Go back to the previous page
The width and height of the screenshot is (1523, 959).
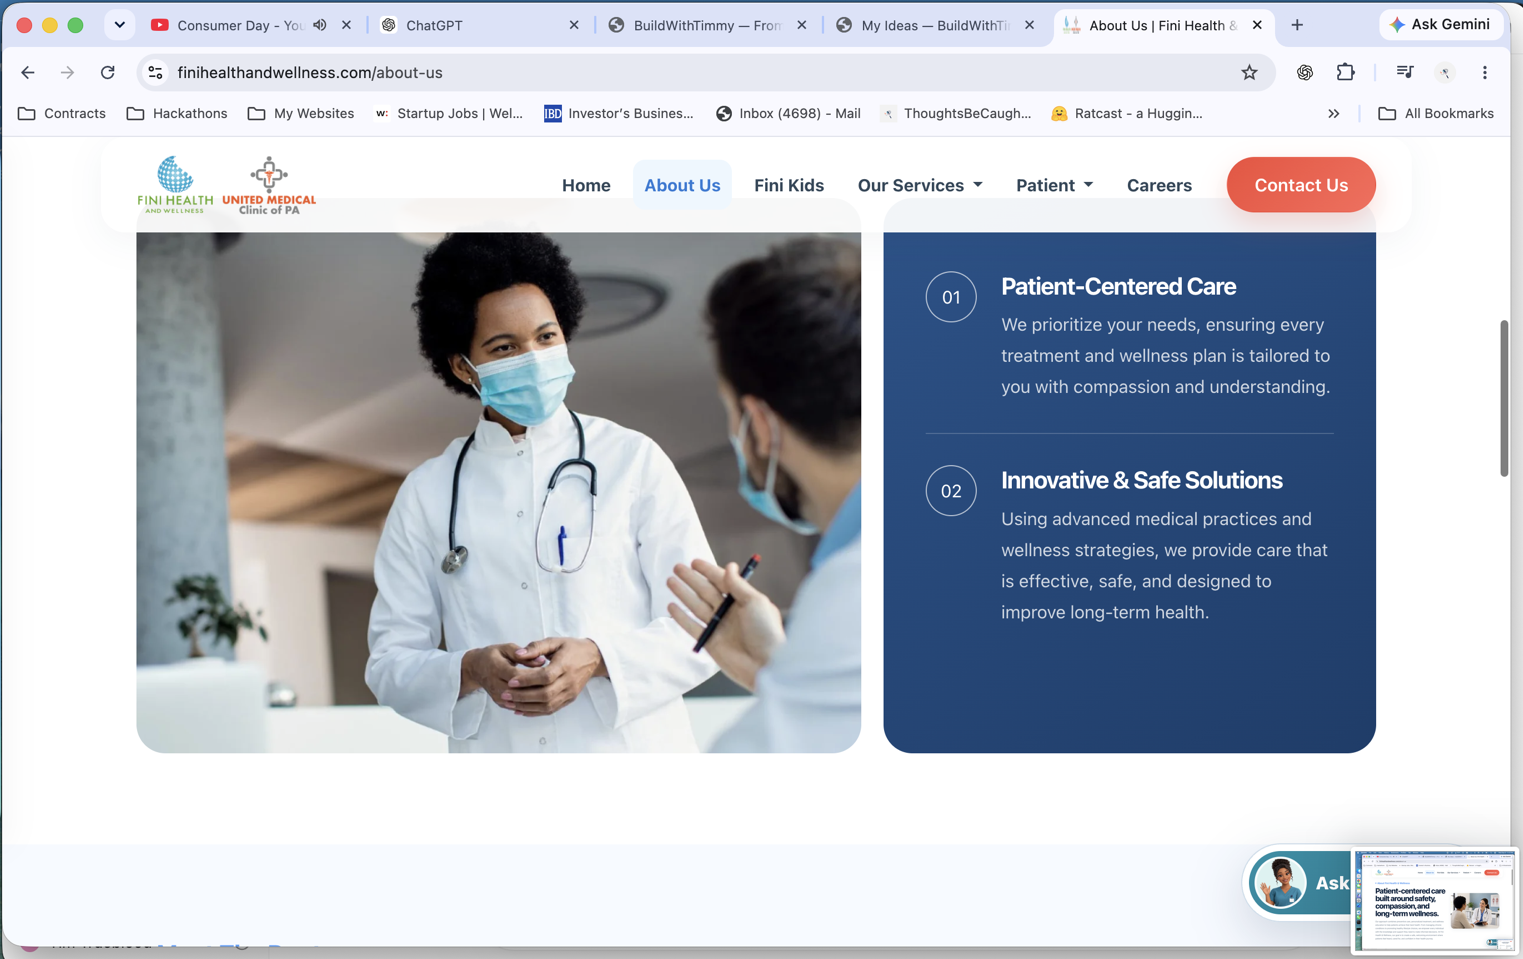28,72
